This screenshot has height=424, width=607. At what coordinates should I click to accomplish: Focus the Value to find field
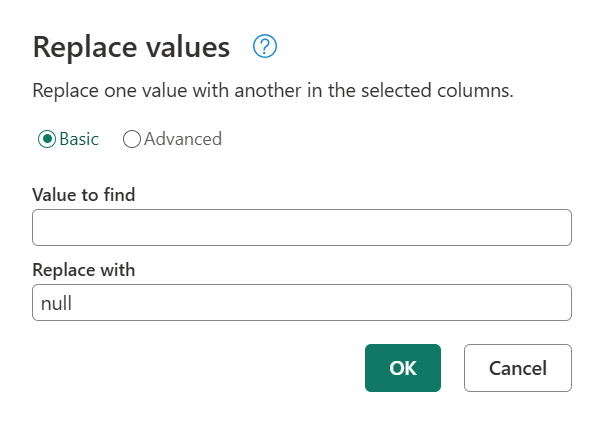tap(301, 227)
